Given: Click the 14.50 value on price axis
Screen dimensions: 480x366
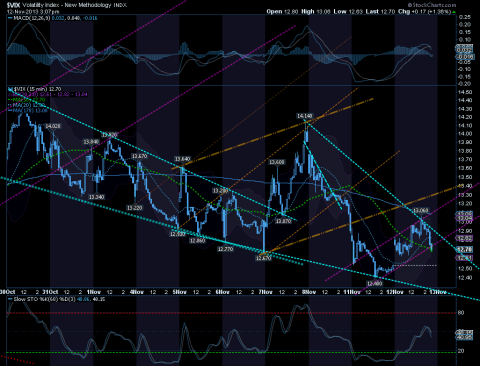Looking at the screenshot, I should [465, 92].
